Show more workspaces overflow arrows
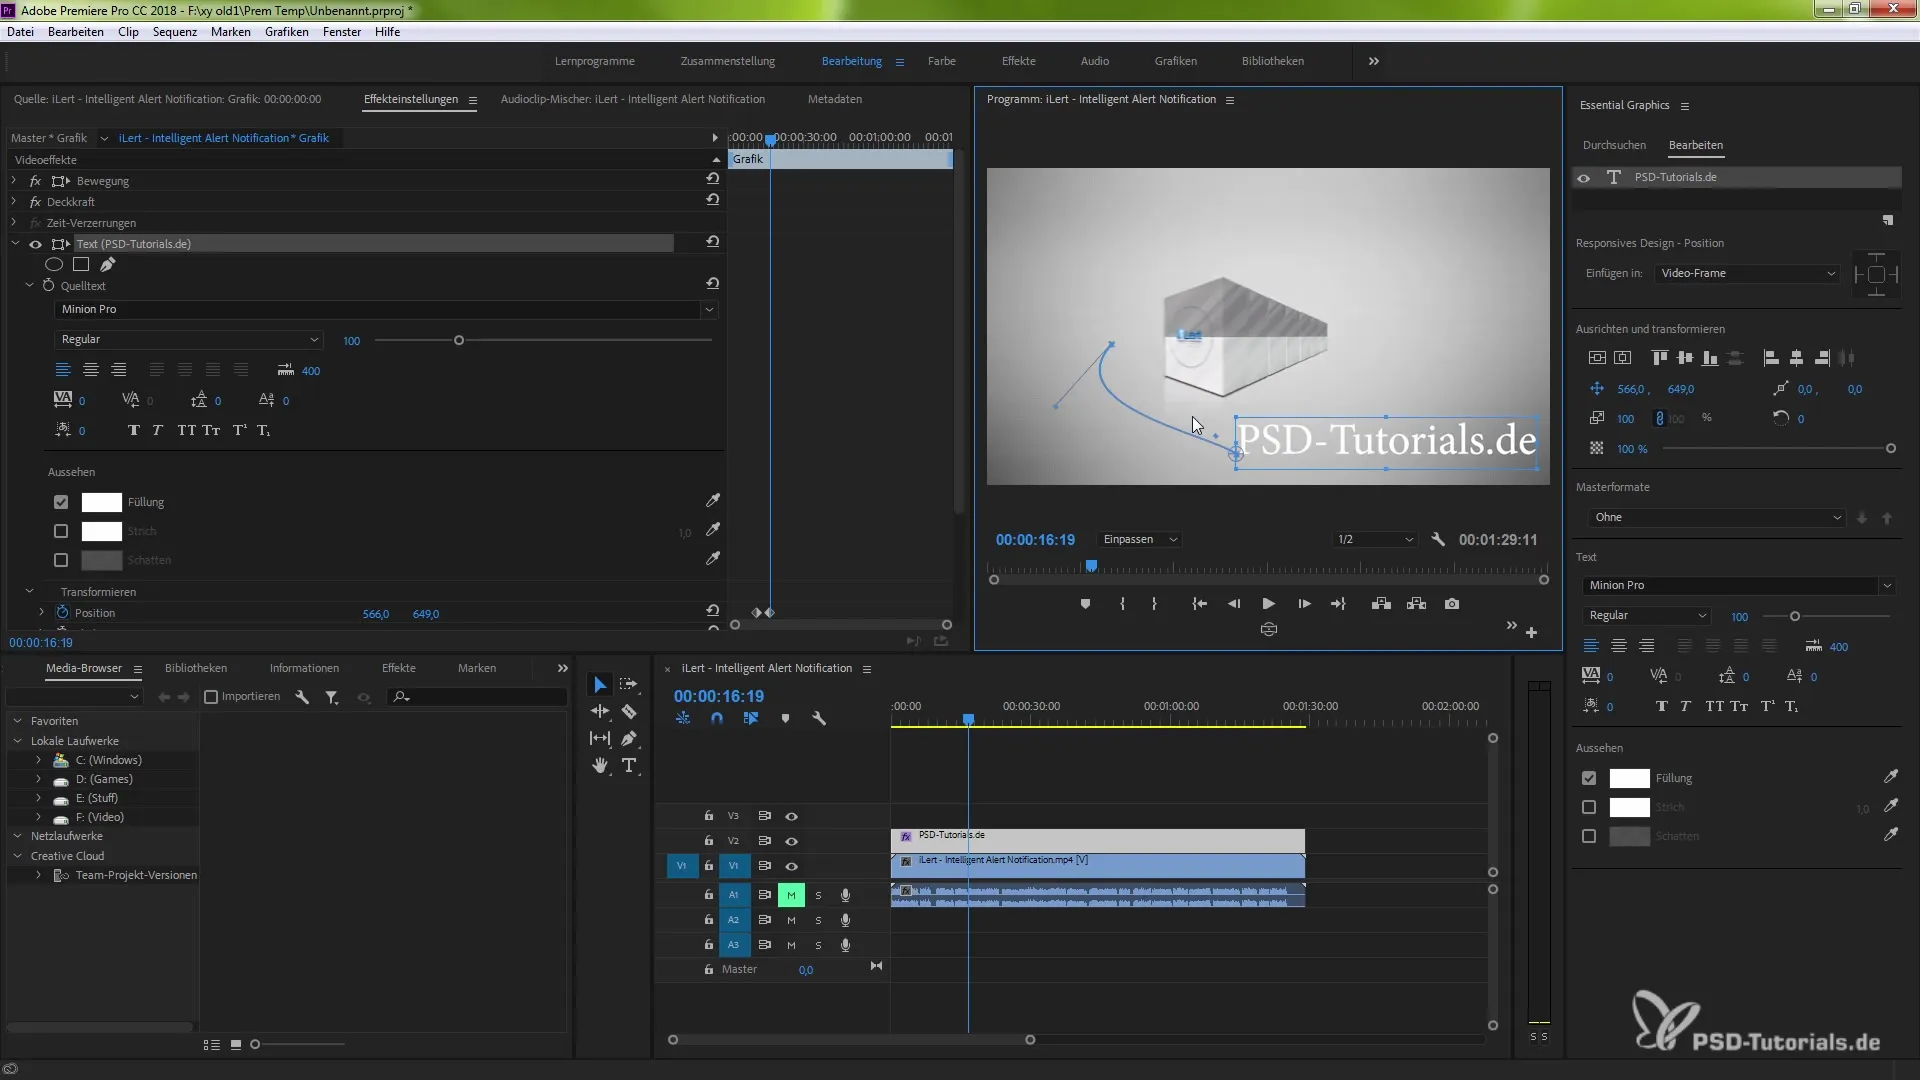 [x=1374, y=61]
